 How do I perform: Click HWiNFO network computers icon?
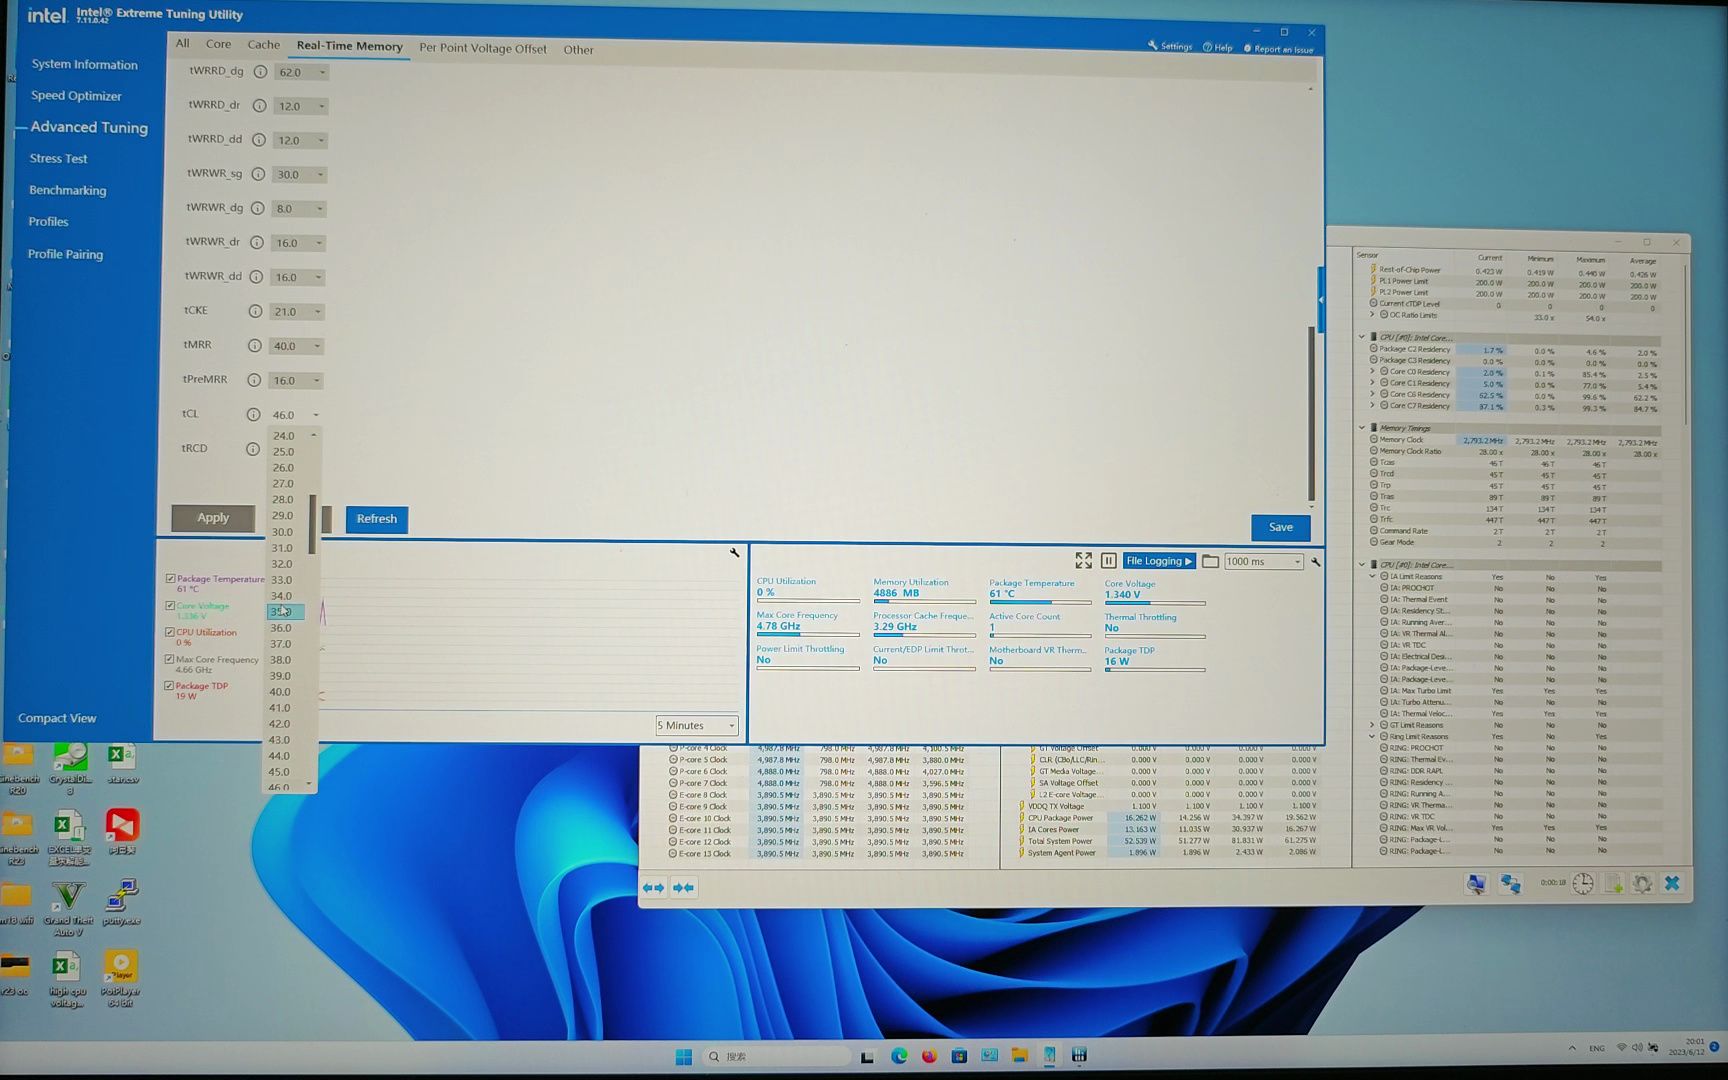[1510, 884]
